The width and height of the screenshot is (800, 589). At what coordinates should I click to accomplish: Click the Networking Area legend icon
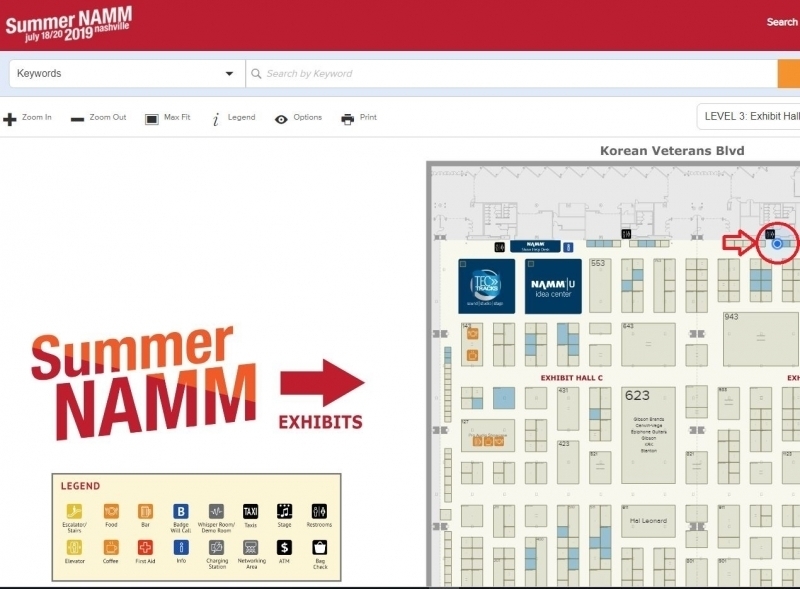(251, 548)
